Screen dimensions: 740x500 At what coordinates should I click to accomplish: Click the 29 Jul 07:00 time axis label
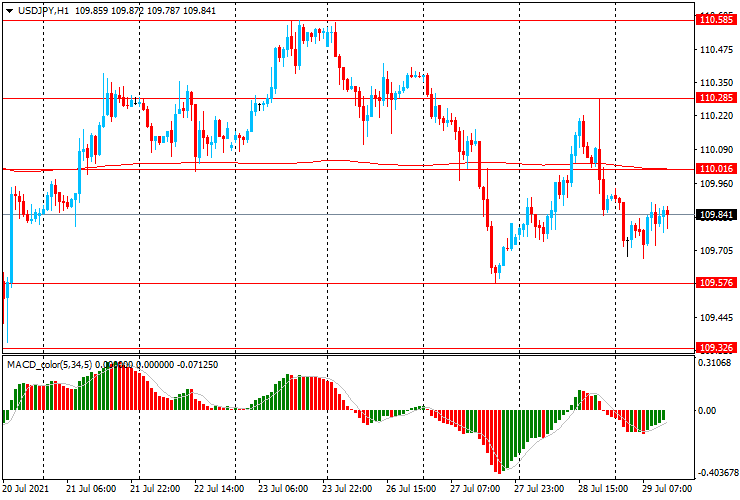(667, 488)
